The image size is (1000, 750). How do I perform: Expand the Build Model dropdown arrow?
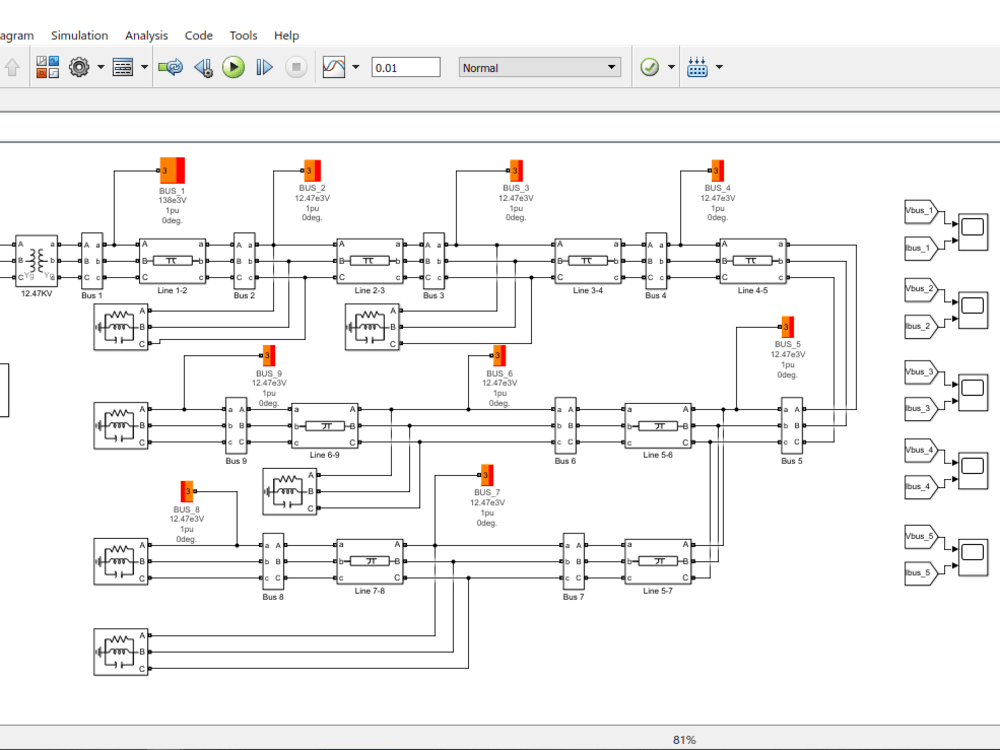click(x=719, y=67)
